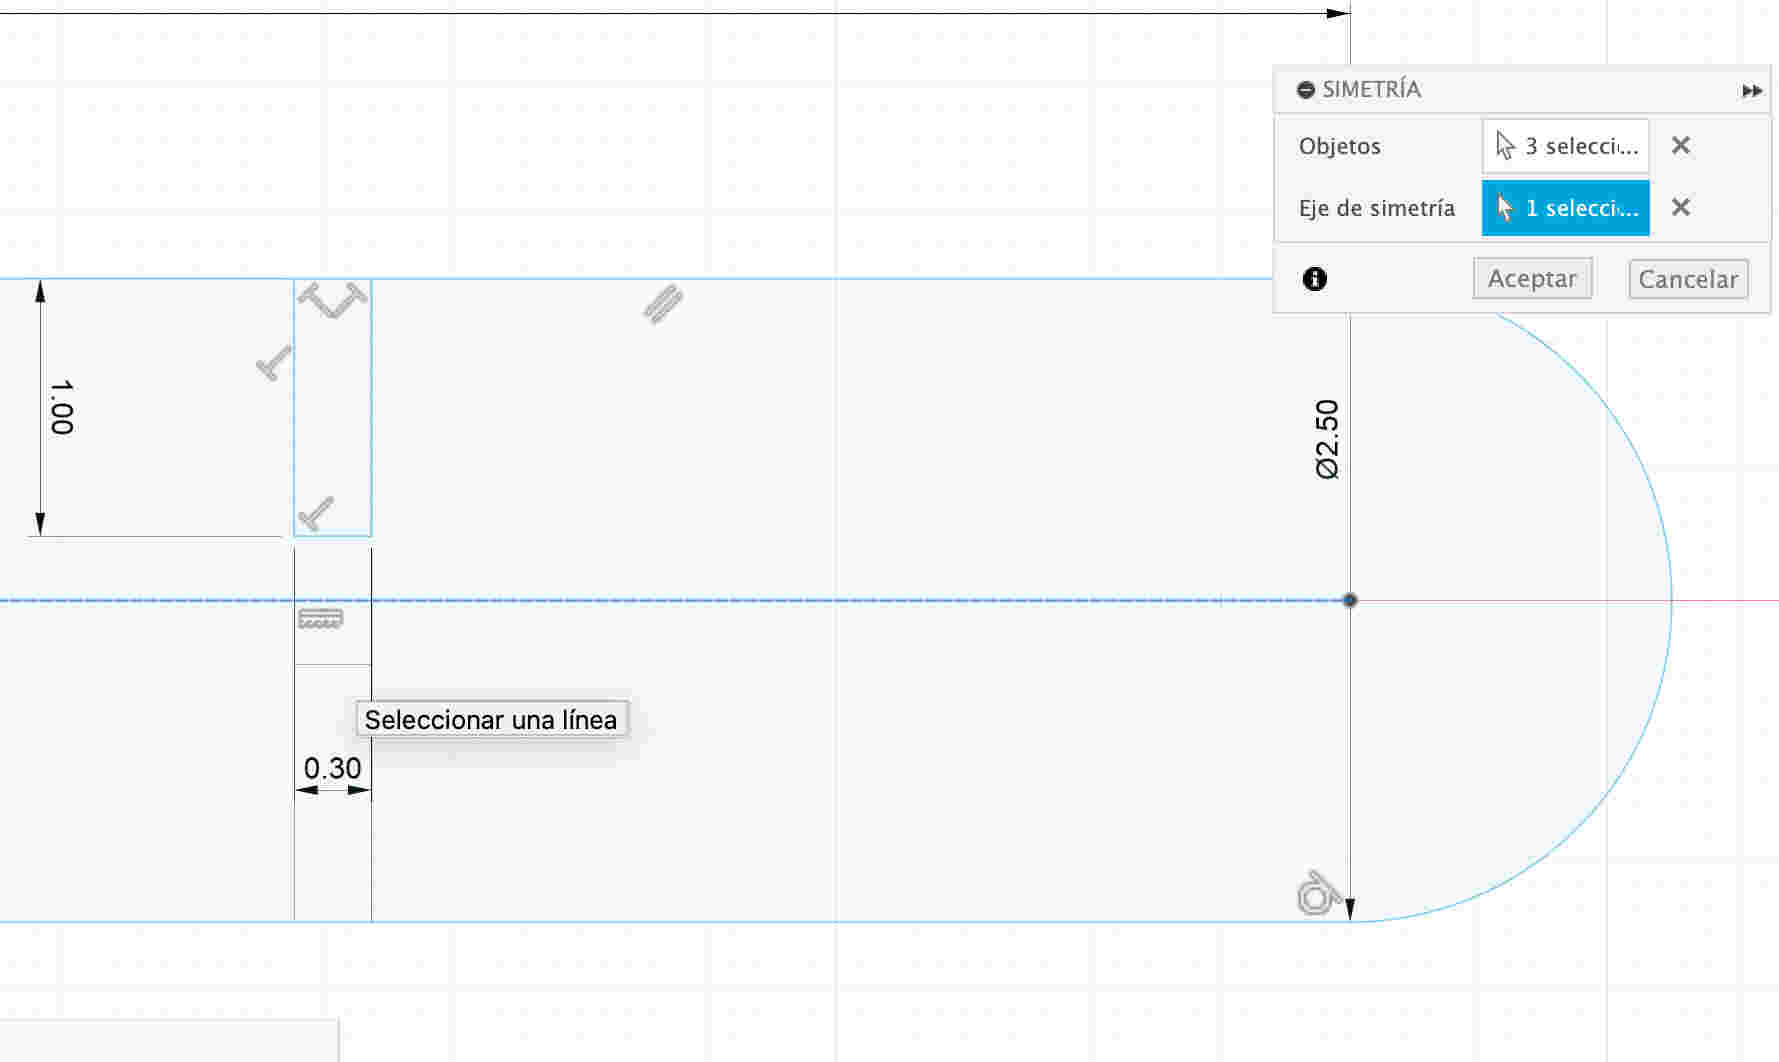Click the horizontal/vertical constraint icon atop rectangle
The width and height of the screenshot is (1779, 1062).
click(333, 300)
